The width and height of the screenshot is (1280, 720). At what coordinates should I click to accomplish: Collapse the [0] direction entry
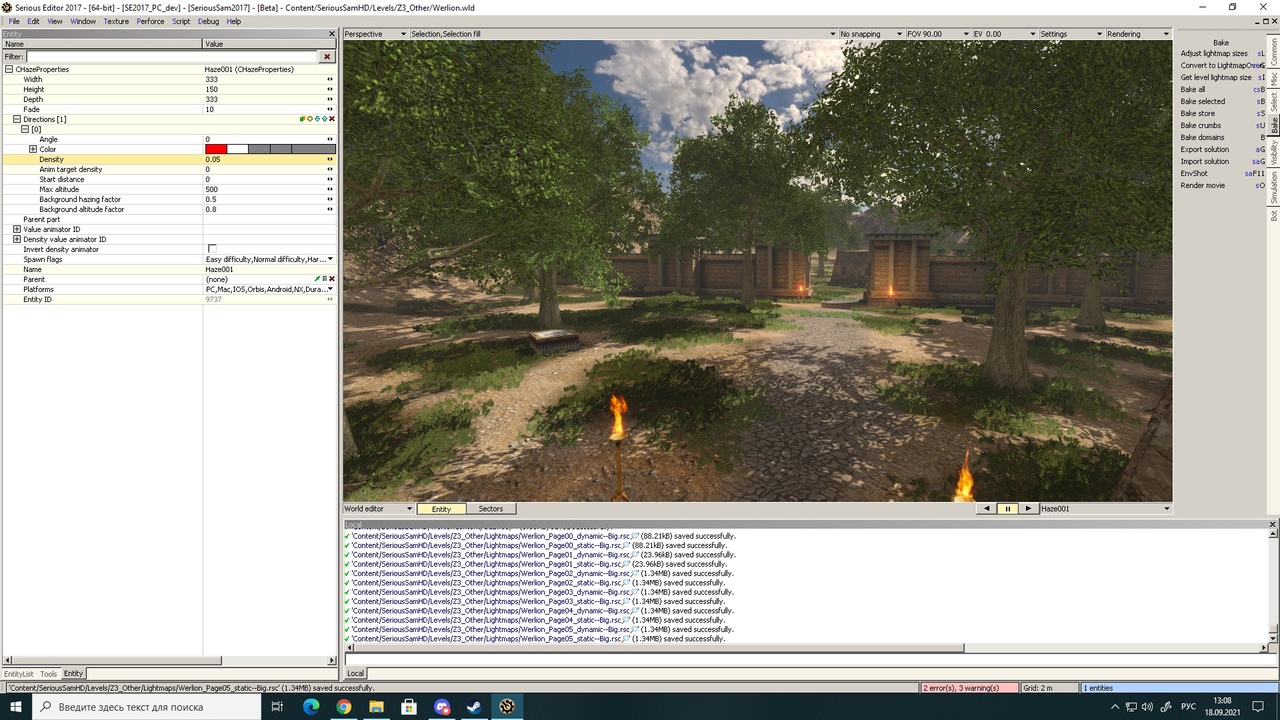[x=25, y=129]
